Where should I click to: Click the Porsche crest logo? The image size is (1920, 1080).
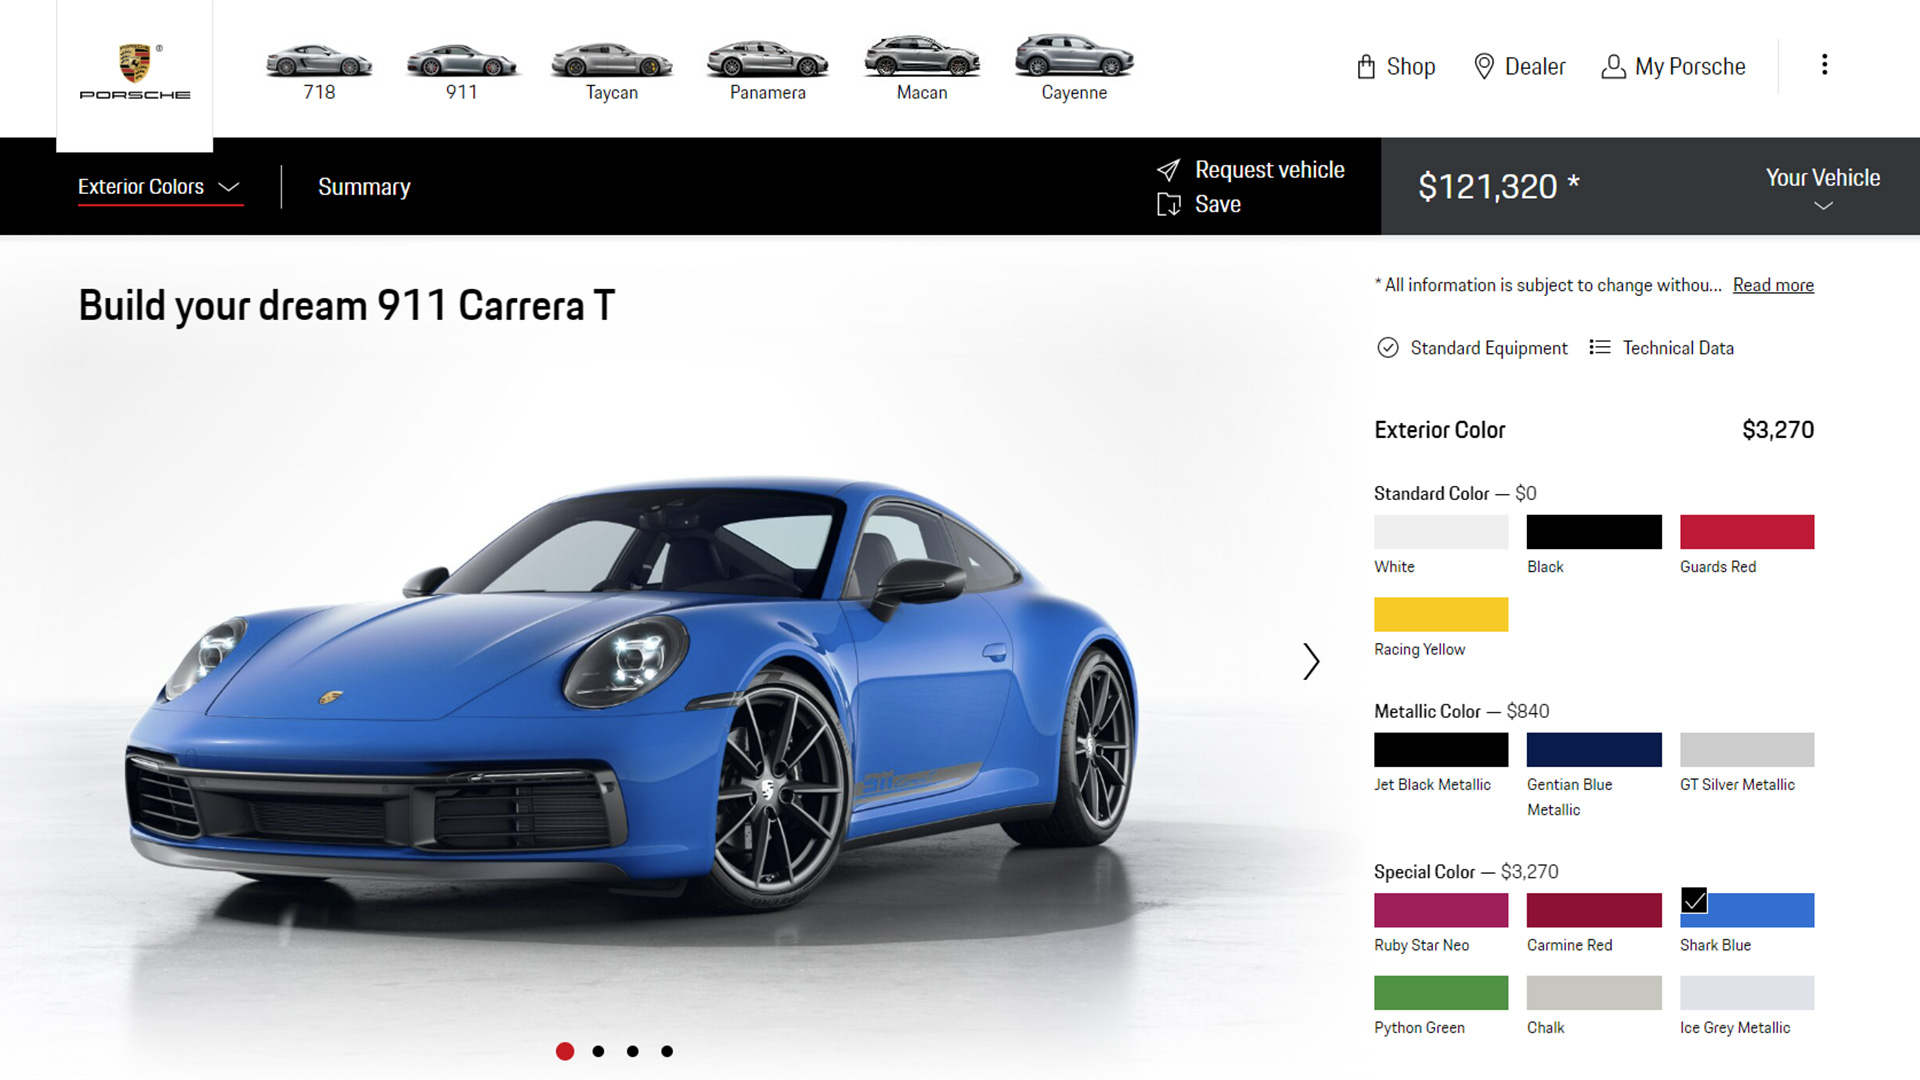point(134,64)
